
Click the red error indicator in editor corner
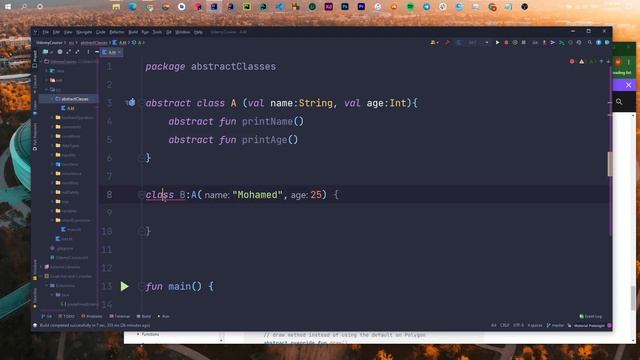572,62
